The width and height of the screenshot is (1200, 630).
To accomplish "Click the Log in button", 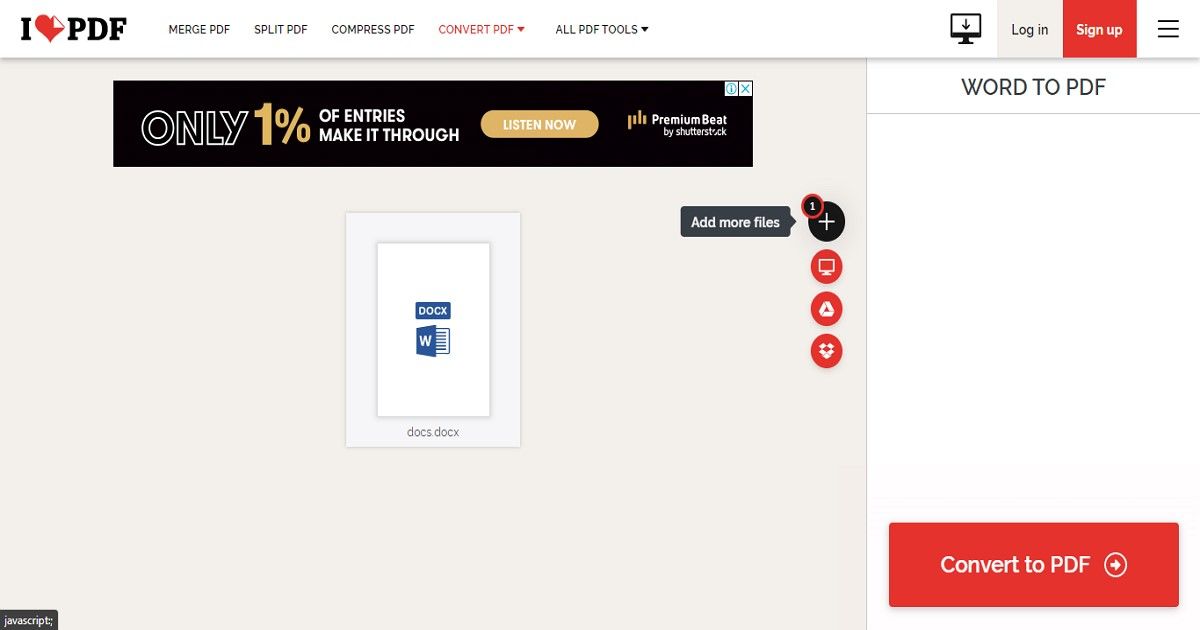I will [1030, 29].
